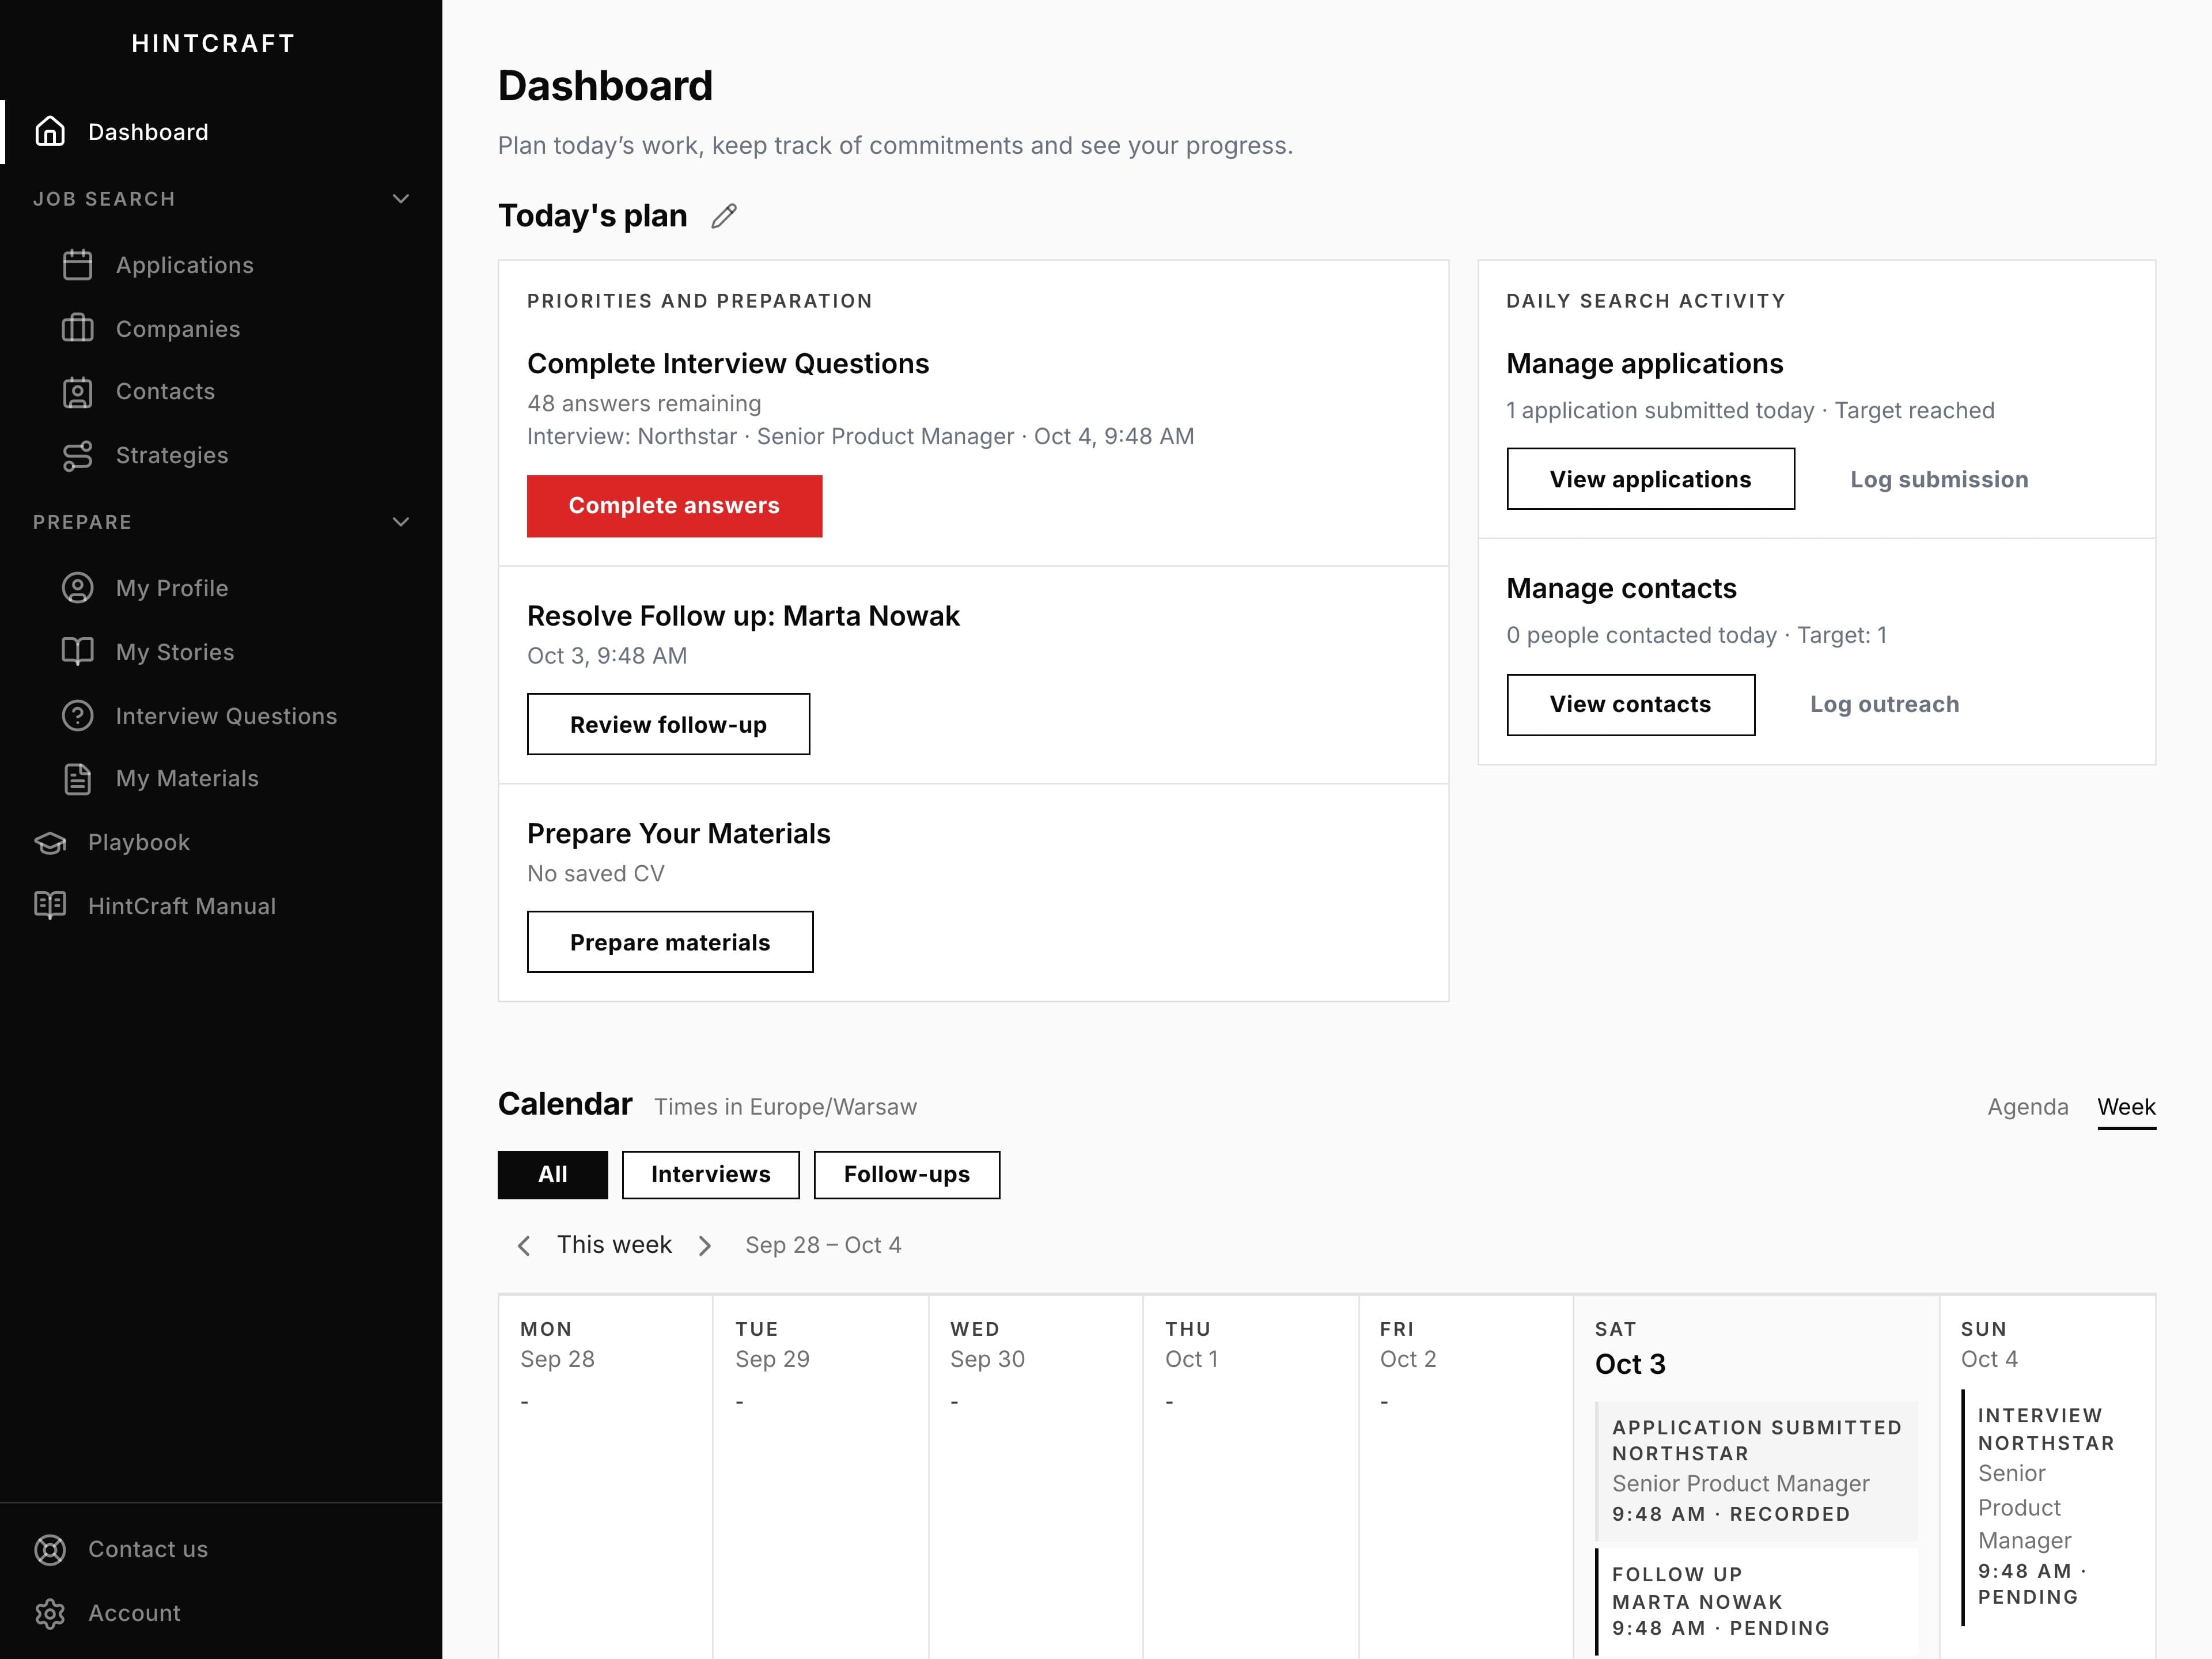Click the View contacts button
This screenshot has height=1659, width=2212.
(x=1631, y=704)
